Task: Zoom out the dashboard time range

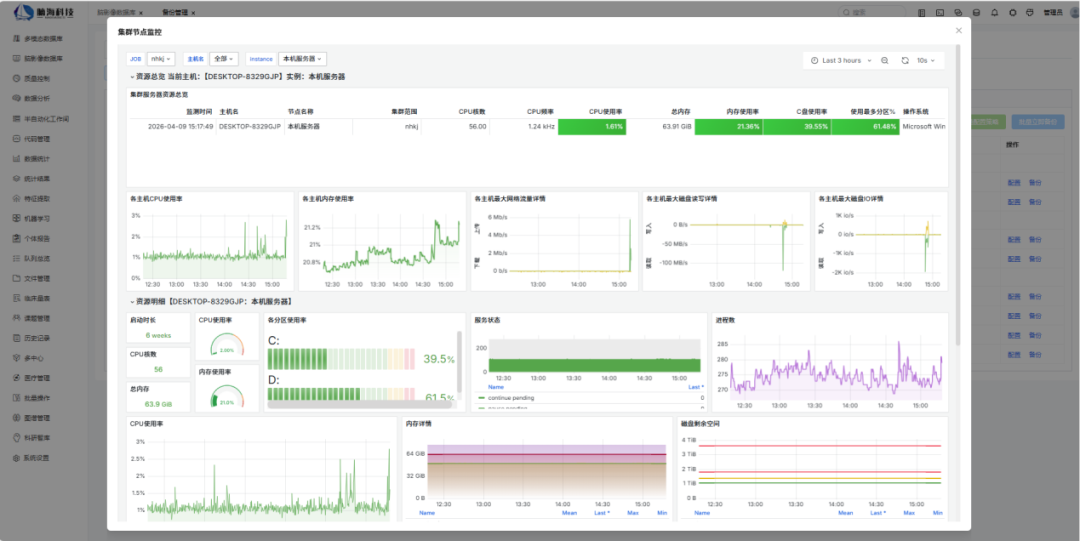Action: point(885,61)
